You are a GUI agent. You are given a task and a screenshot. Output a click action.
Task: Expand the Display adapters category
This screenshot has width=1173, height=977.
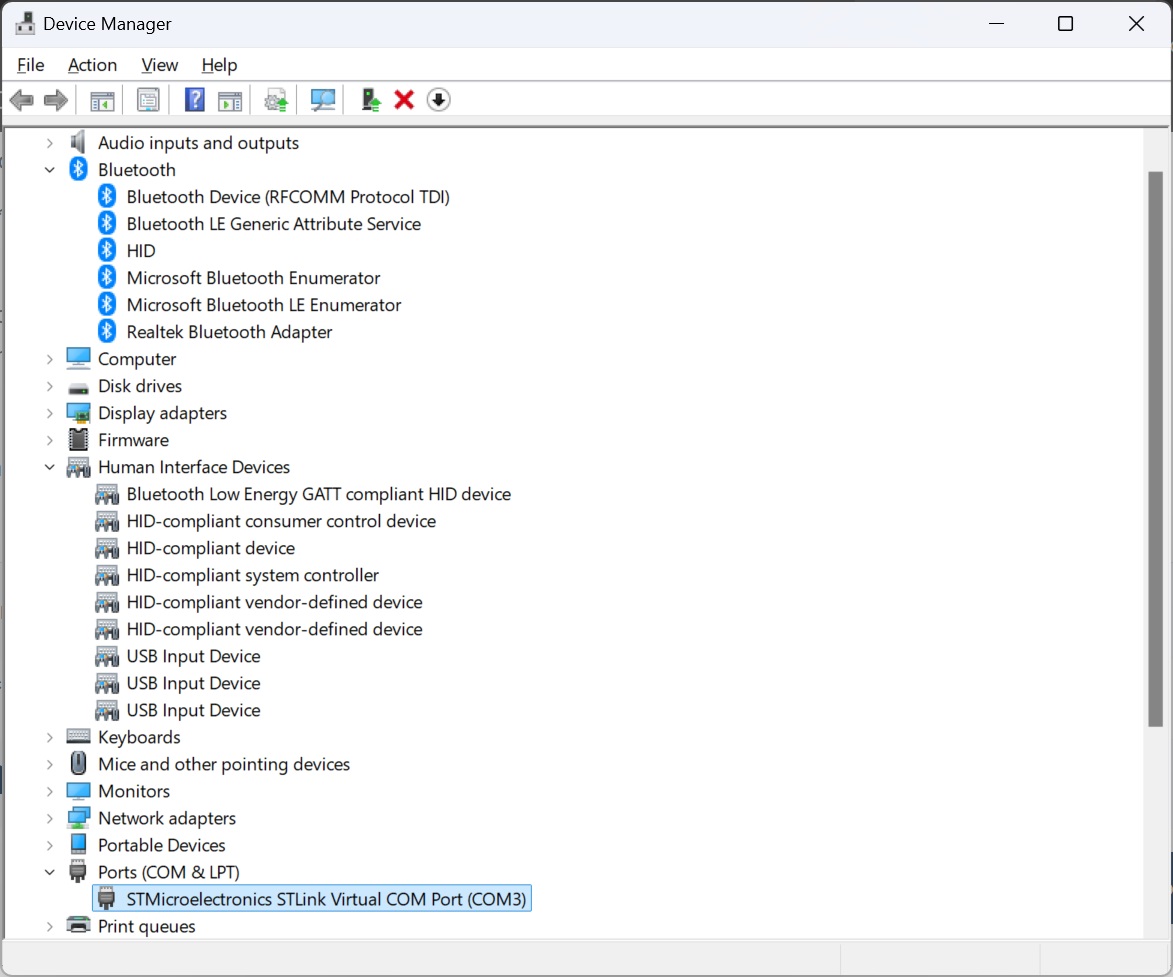pos(49,412)
